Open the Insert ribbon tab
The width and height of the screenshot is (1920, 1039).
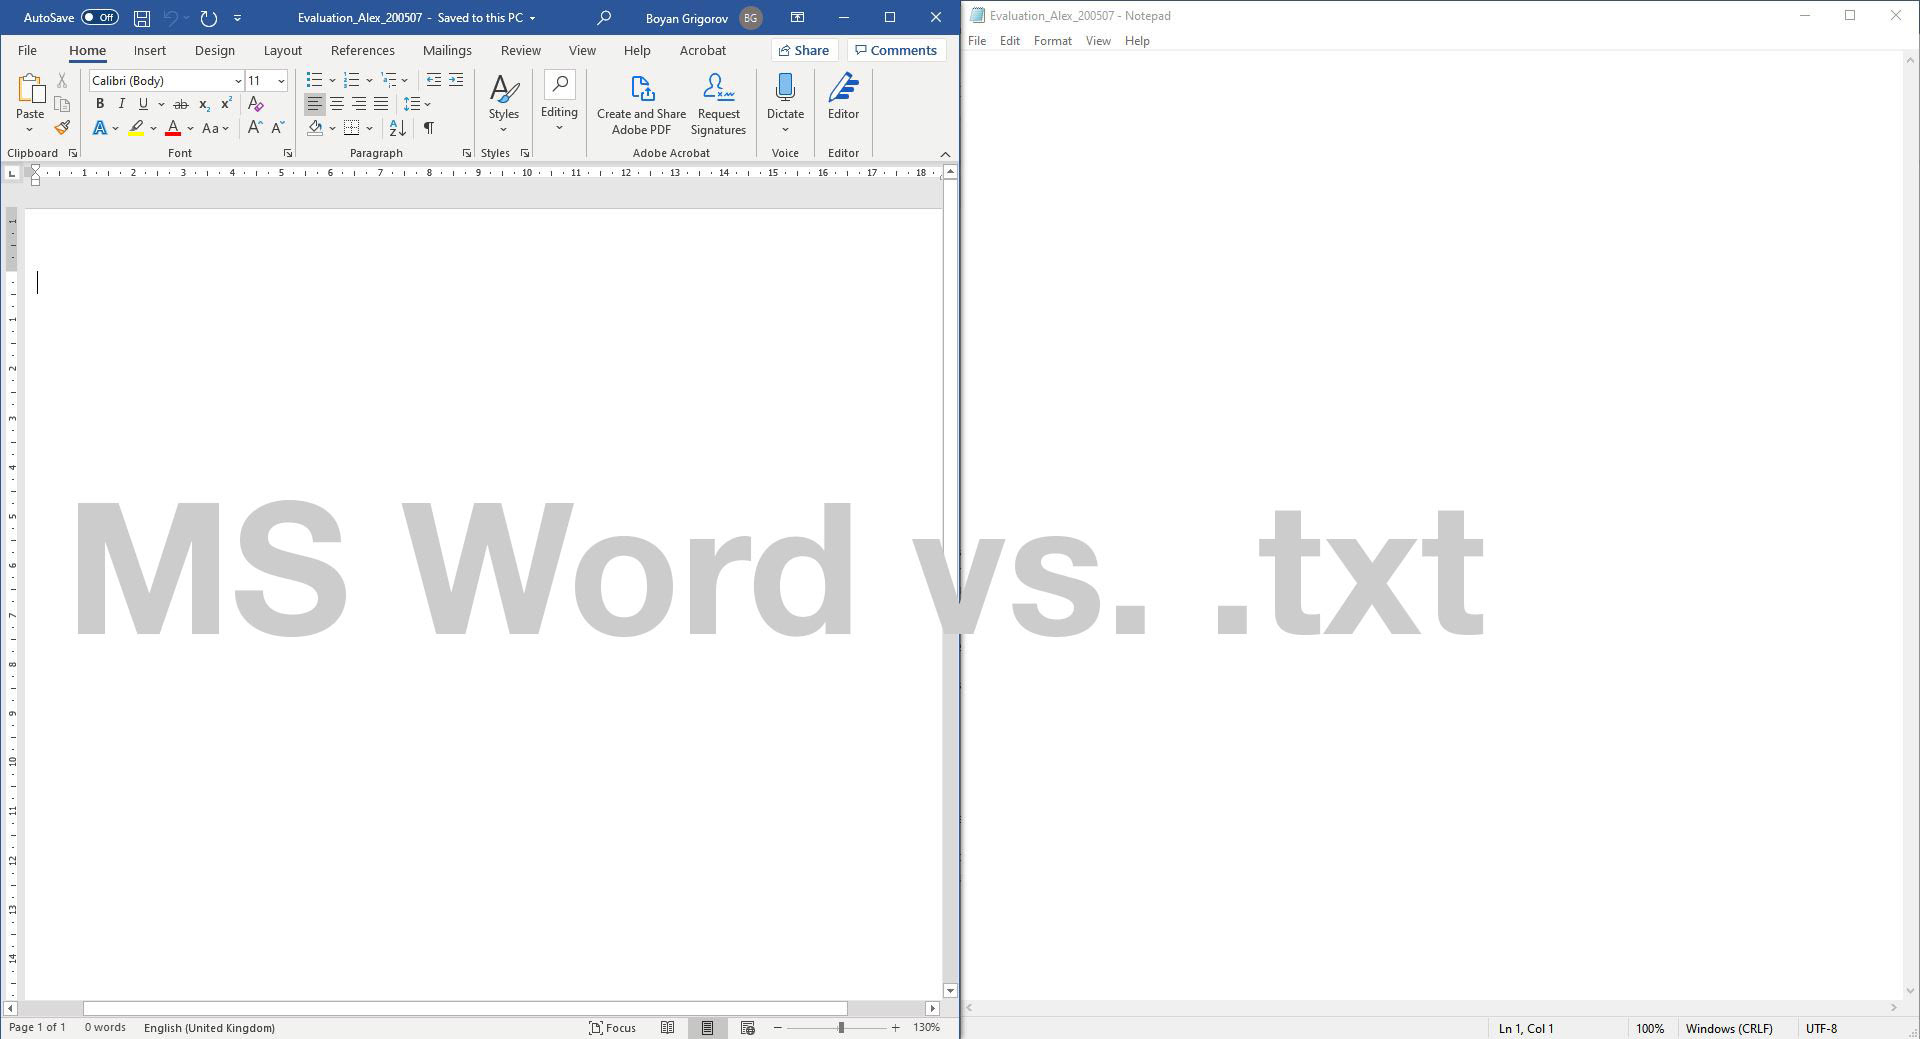pyautogui.click(x=150, y=50)
